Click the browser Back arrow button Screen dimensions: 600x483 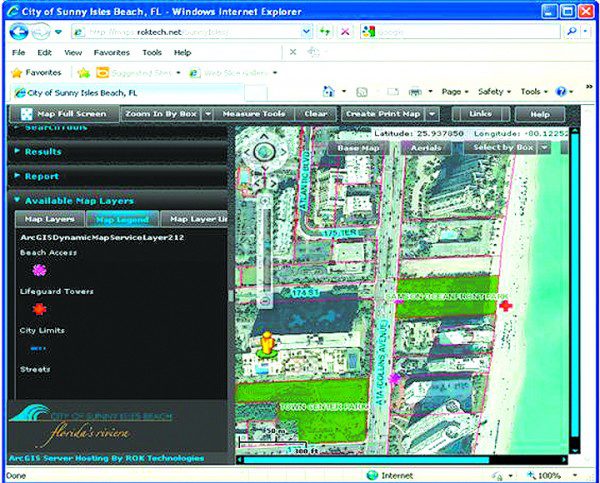pos(17,31)
